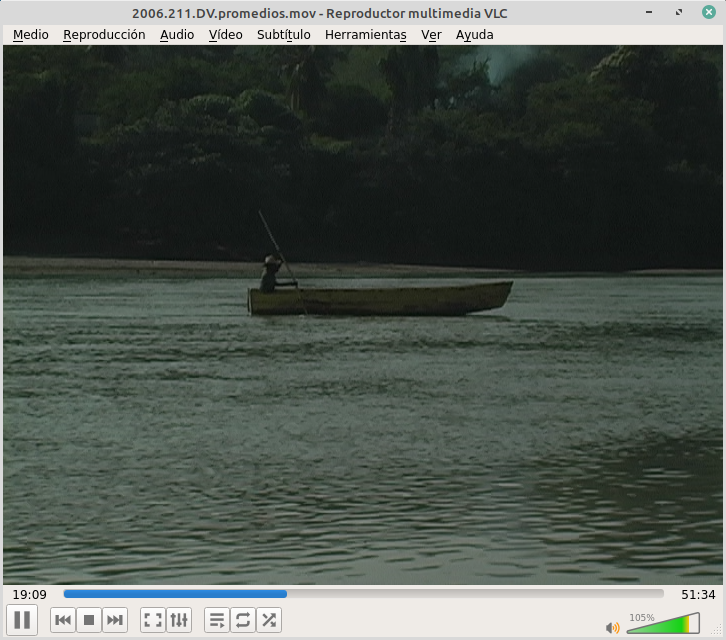Pause the video playback

[x=22, y=620]
